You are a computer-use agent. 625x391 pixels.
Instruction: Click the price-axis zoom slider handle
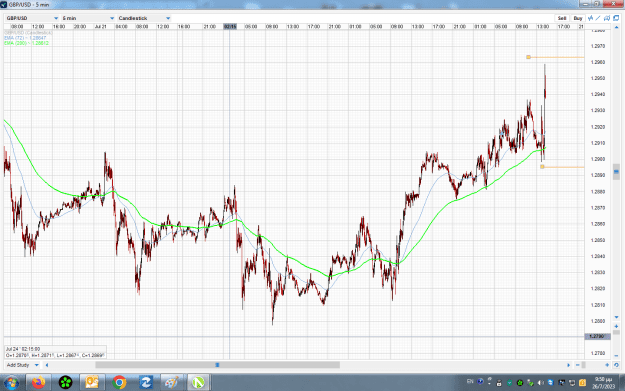616,332
